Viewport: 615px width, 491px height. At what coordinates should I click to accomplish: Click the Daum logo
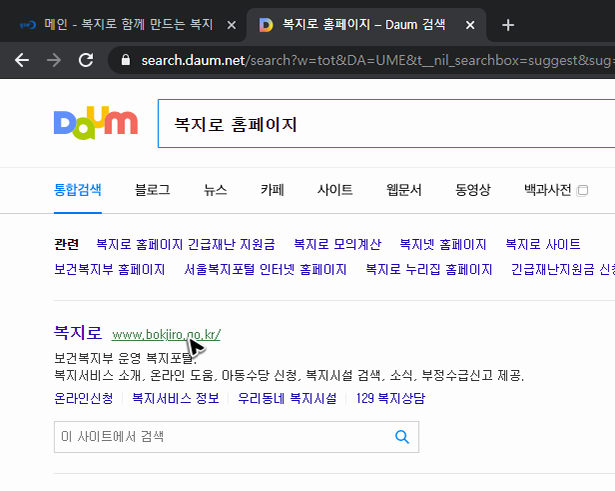click(96, 123)
